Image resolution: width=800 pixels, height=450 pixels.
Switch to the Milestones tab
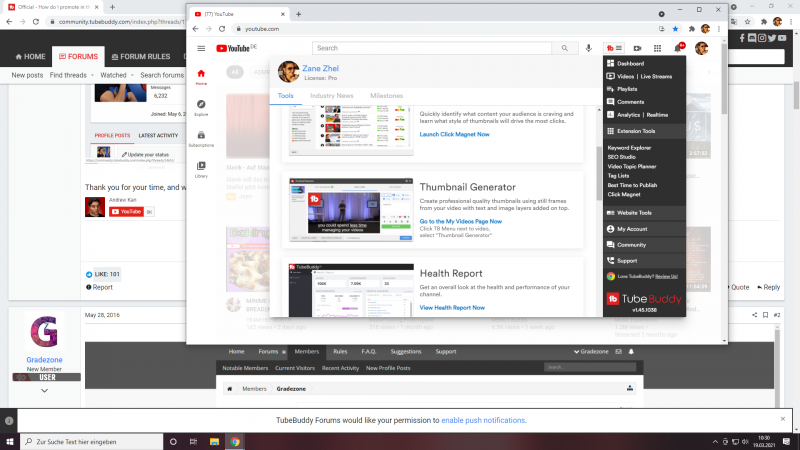tap(387, 96)
